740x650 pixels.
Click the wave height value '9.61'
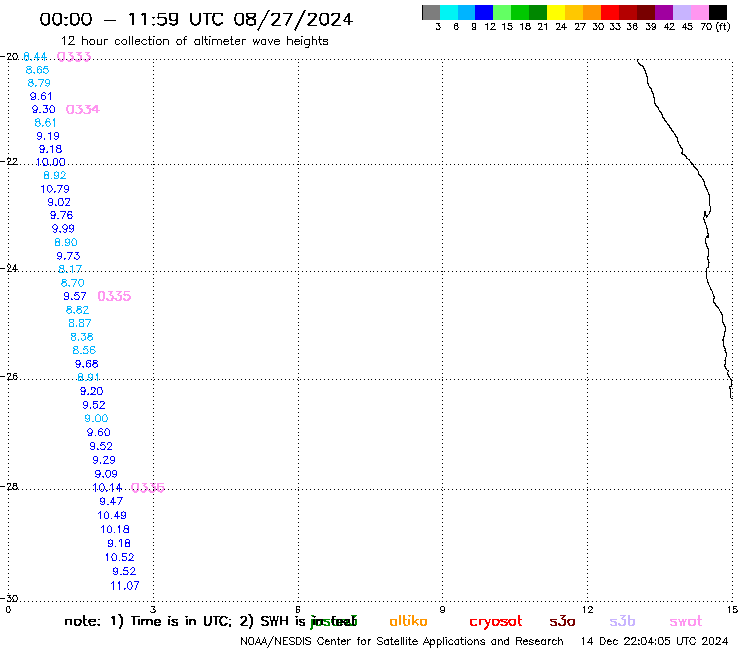point(41,96)
